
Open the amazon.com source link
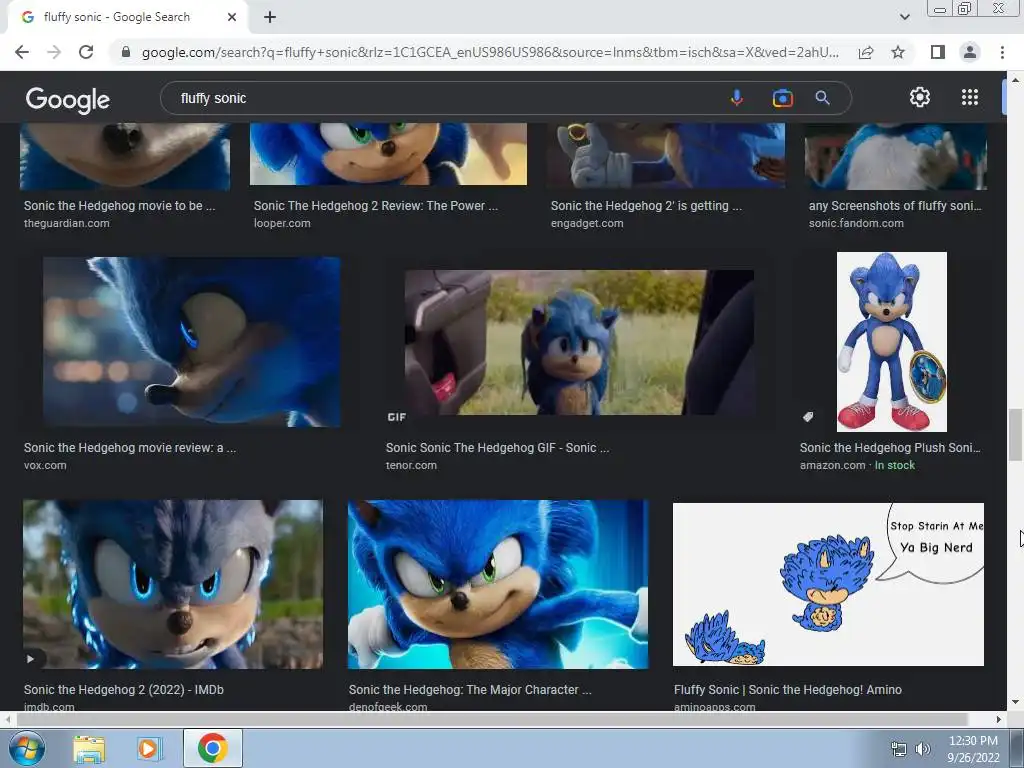click(x=832, y=466)
